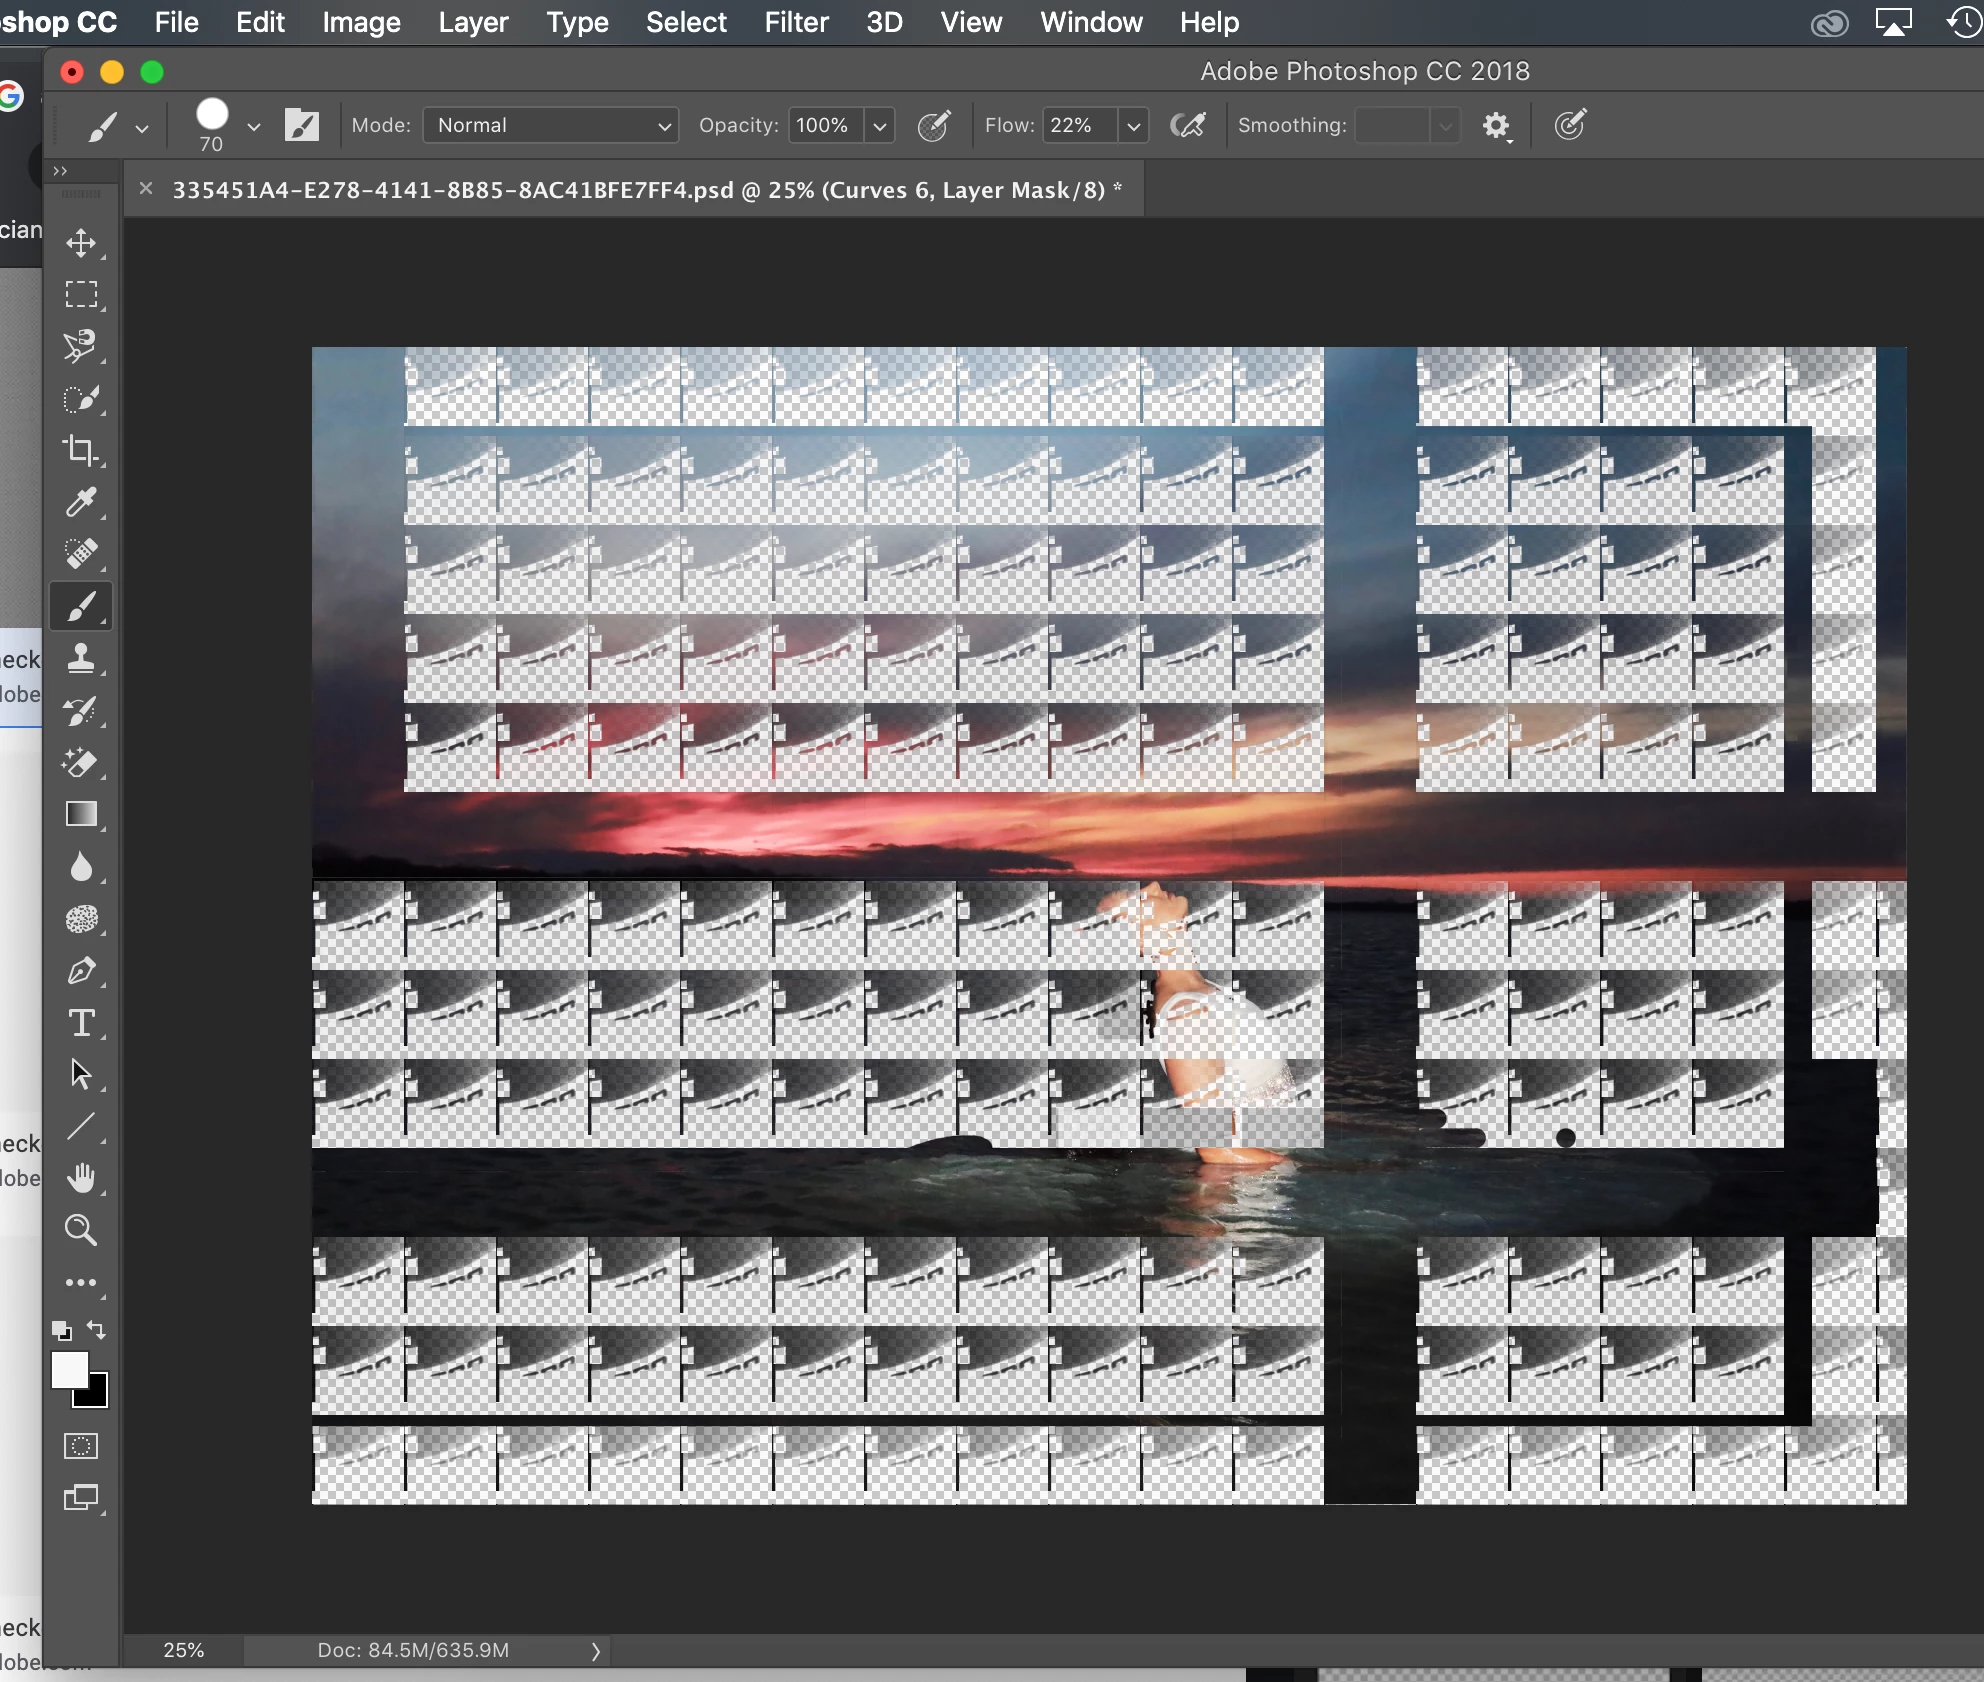The width and height of the screenshot is (1984, 1682).
Task: Open the blending Mode dropdown
Action: pyautogui.click(x=551, y=126)
